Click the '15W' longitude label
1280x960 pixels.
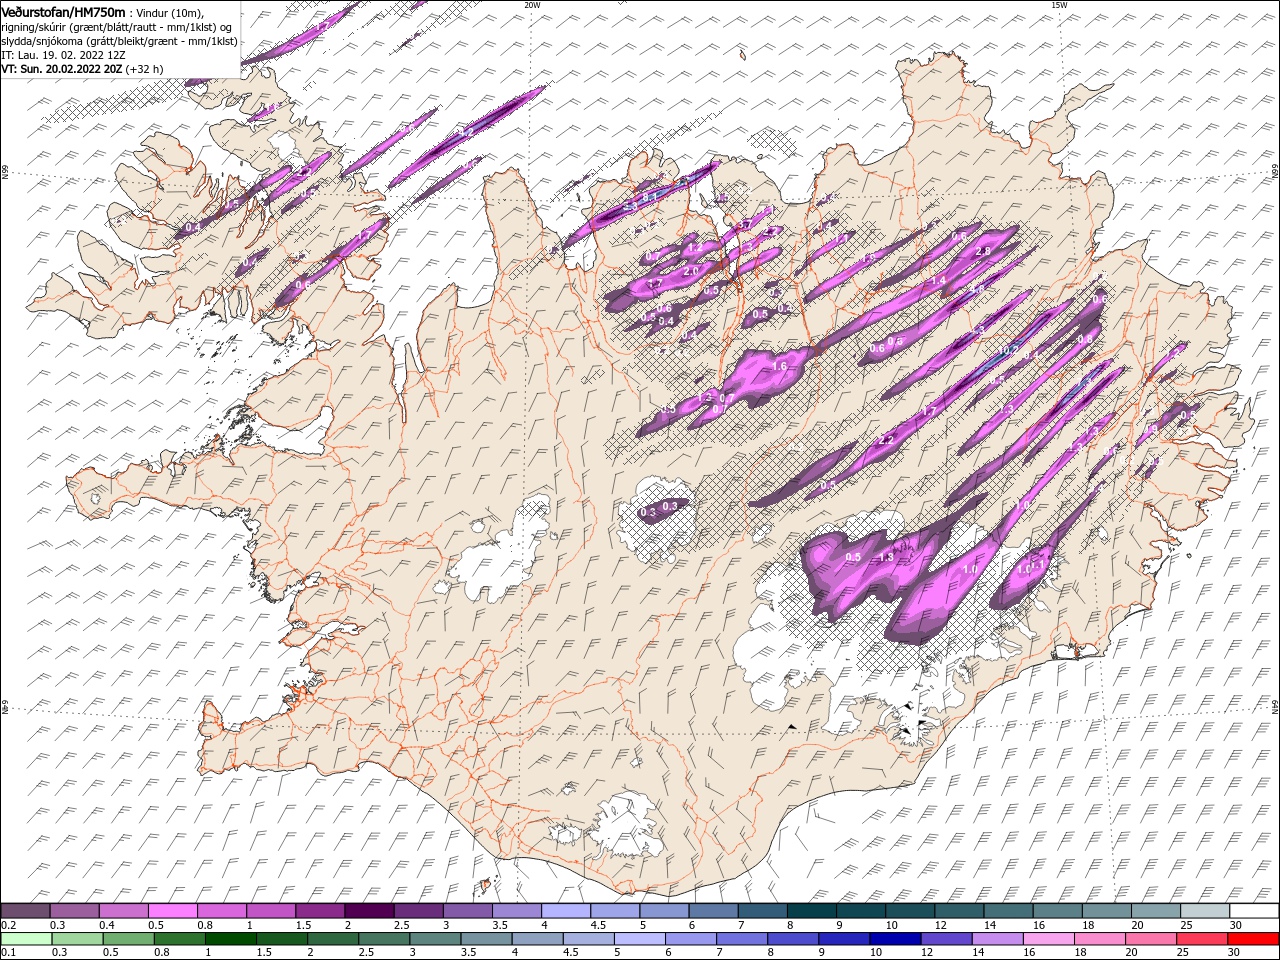pyautogui.click(x=1059, y=4)
